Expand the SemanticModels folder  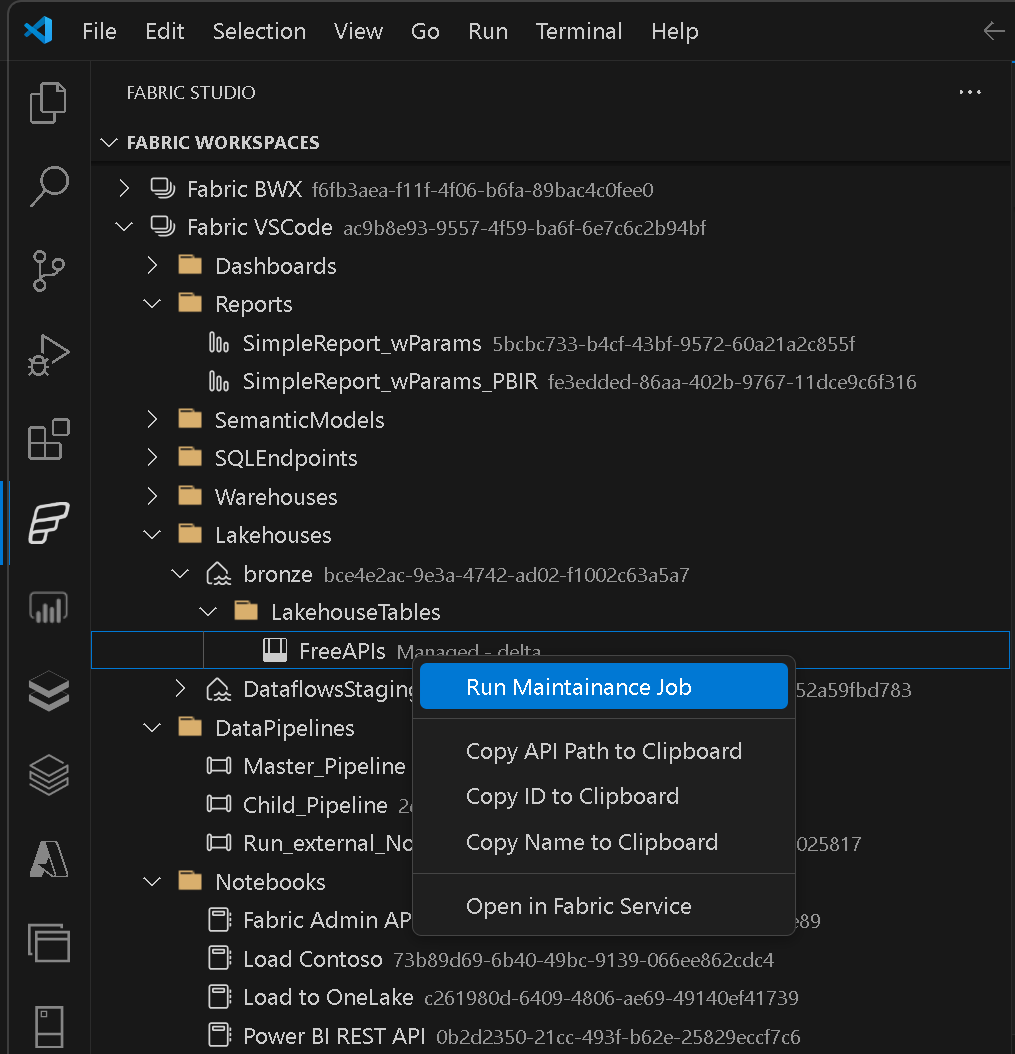pyautogui.click(x=153, y=419)
